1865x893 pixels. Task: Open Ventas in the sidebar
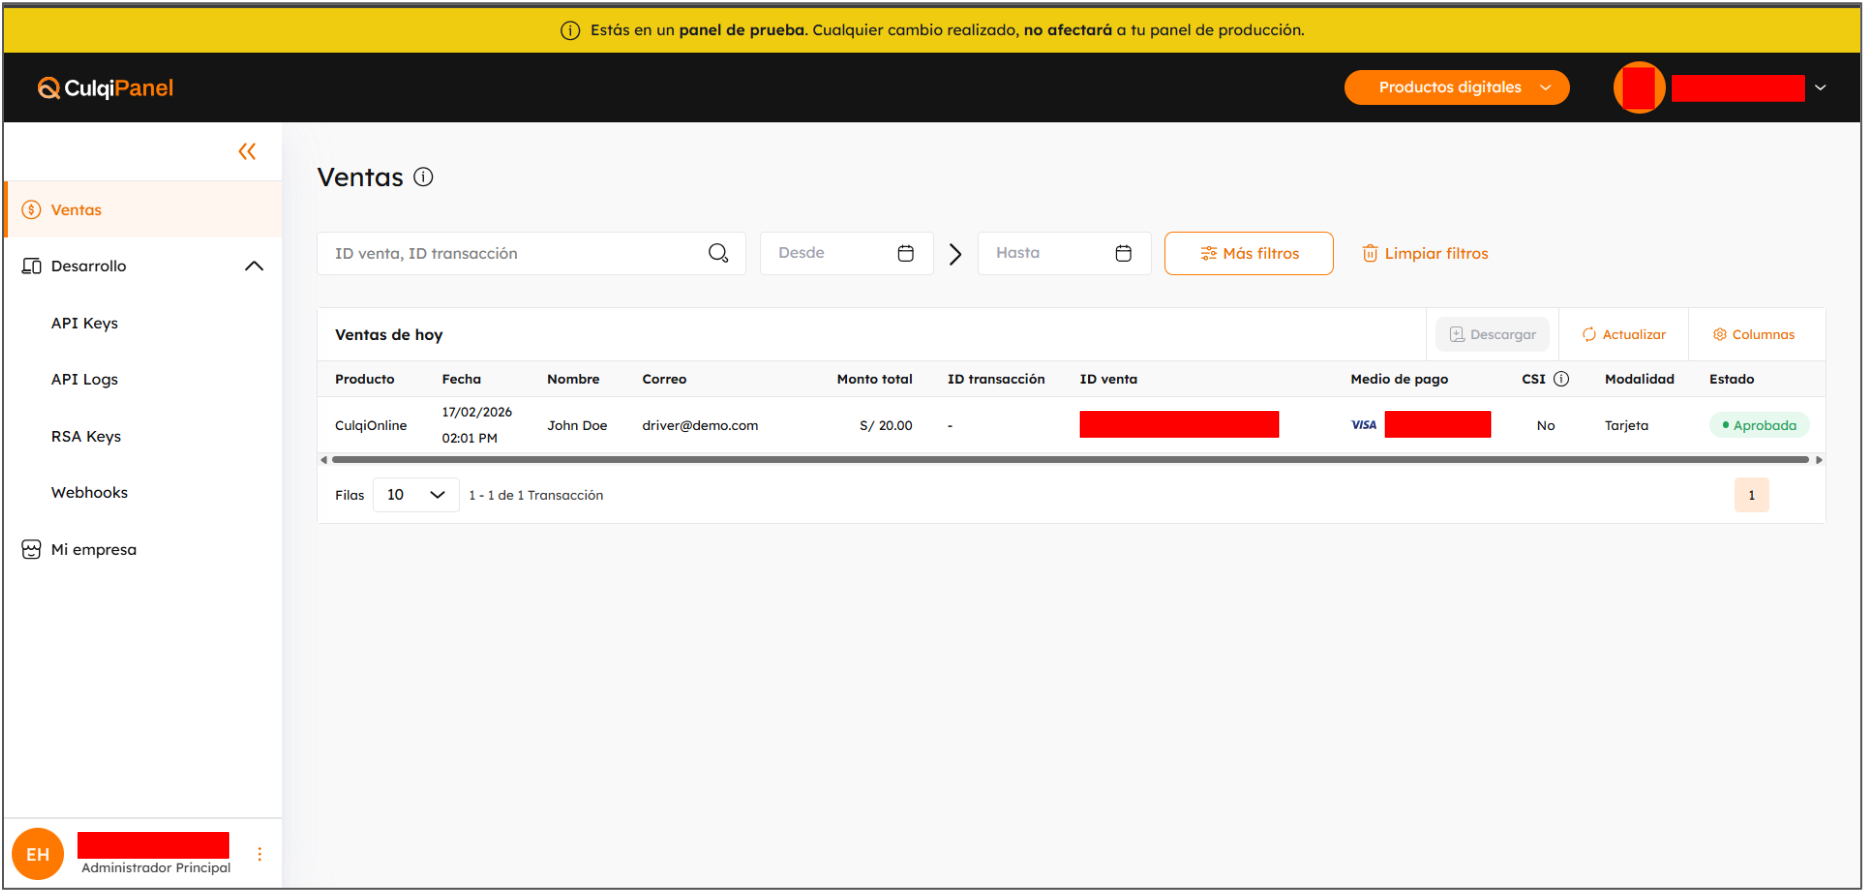143,210
